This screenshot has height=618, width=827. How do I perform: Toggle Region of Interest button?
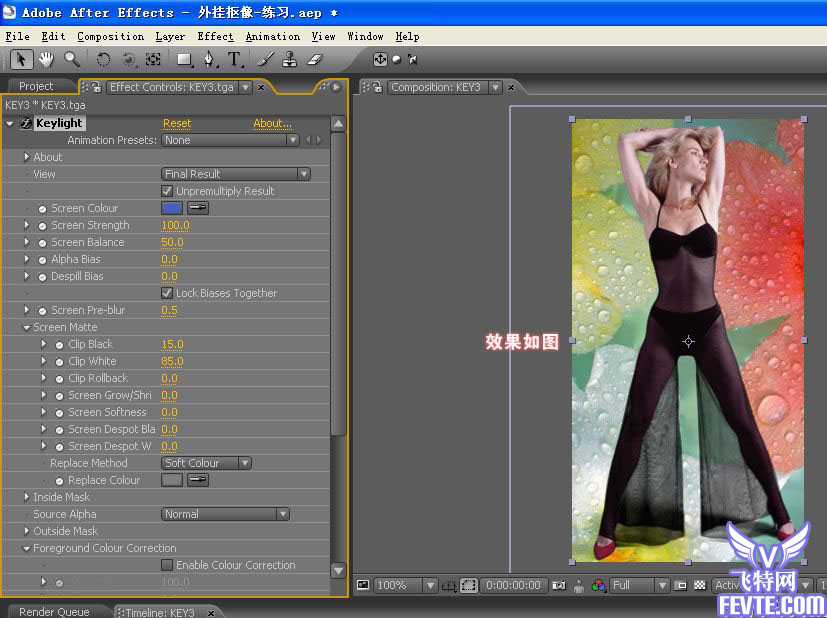468,585
